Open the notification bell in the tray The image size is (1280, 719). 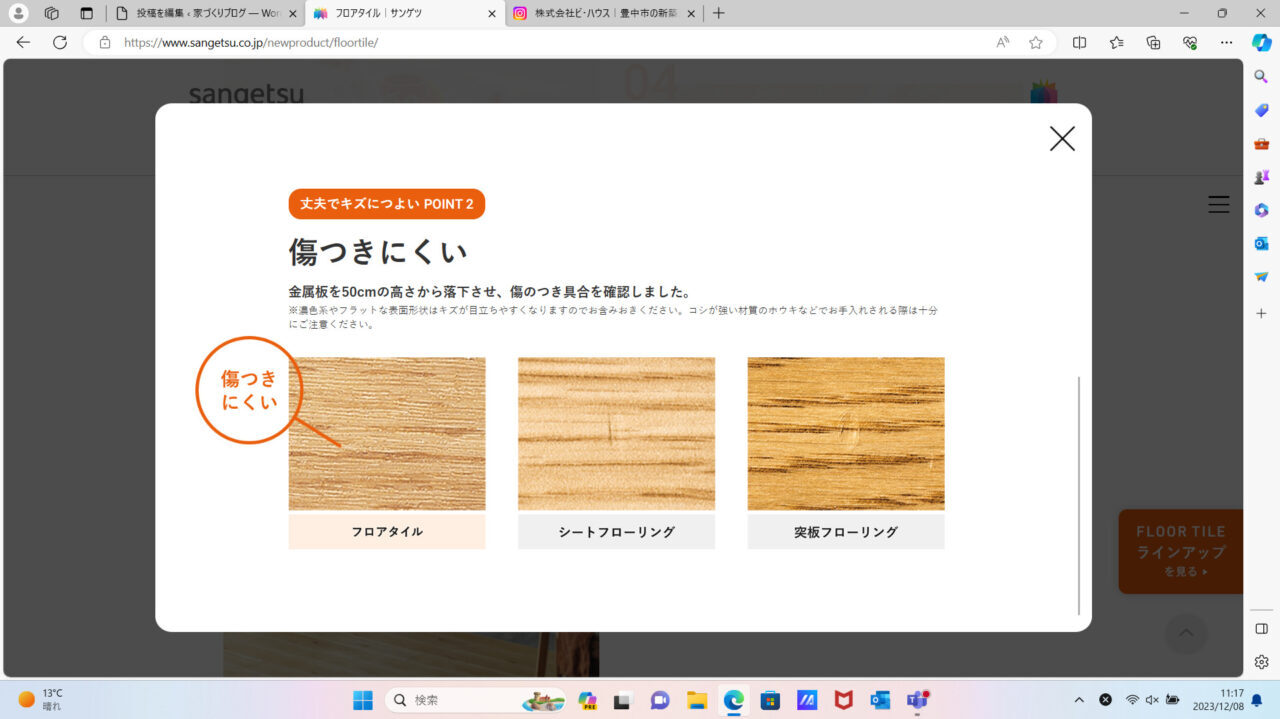coord(1256,700)
